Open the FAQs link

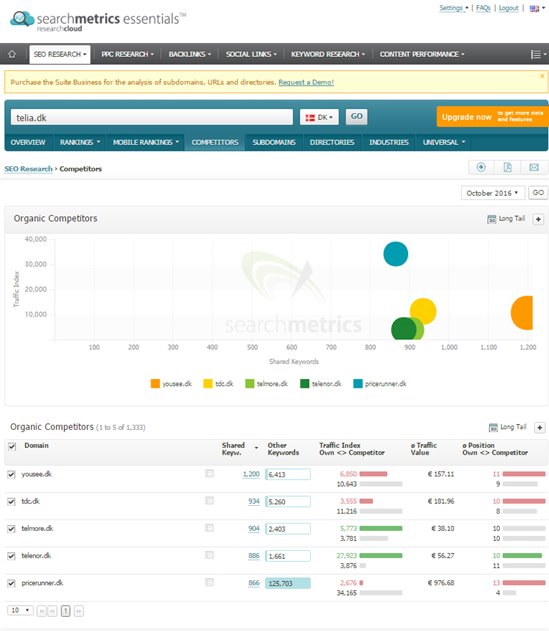[x=483, y=8]
